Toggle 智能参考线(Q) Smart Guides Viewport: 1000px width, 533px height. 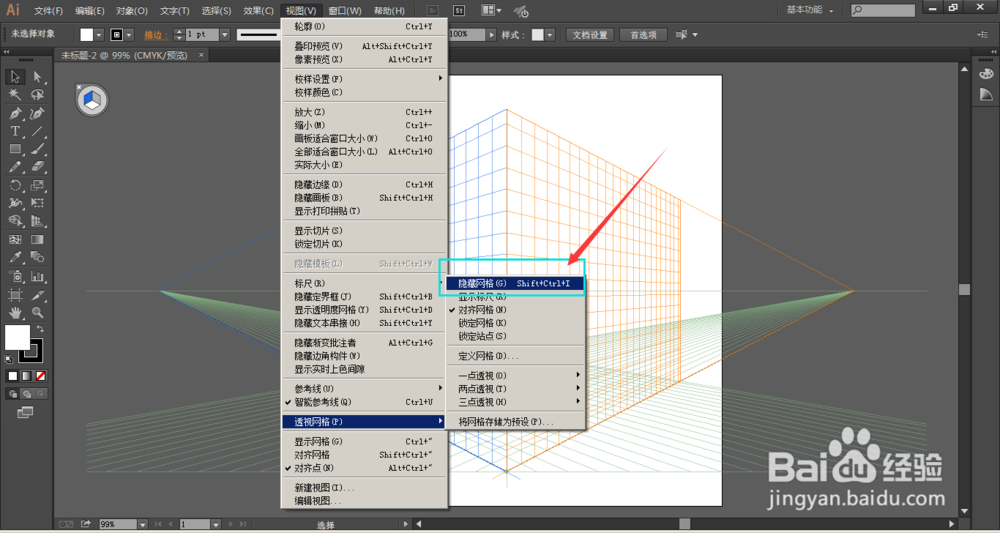click(x=364, y=402)
